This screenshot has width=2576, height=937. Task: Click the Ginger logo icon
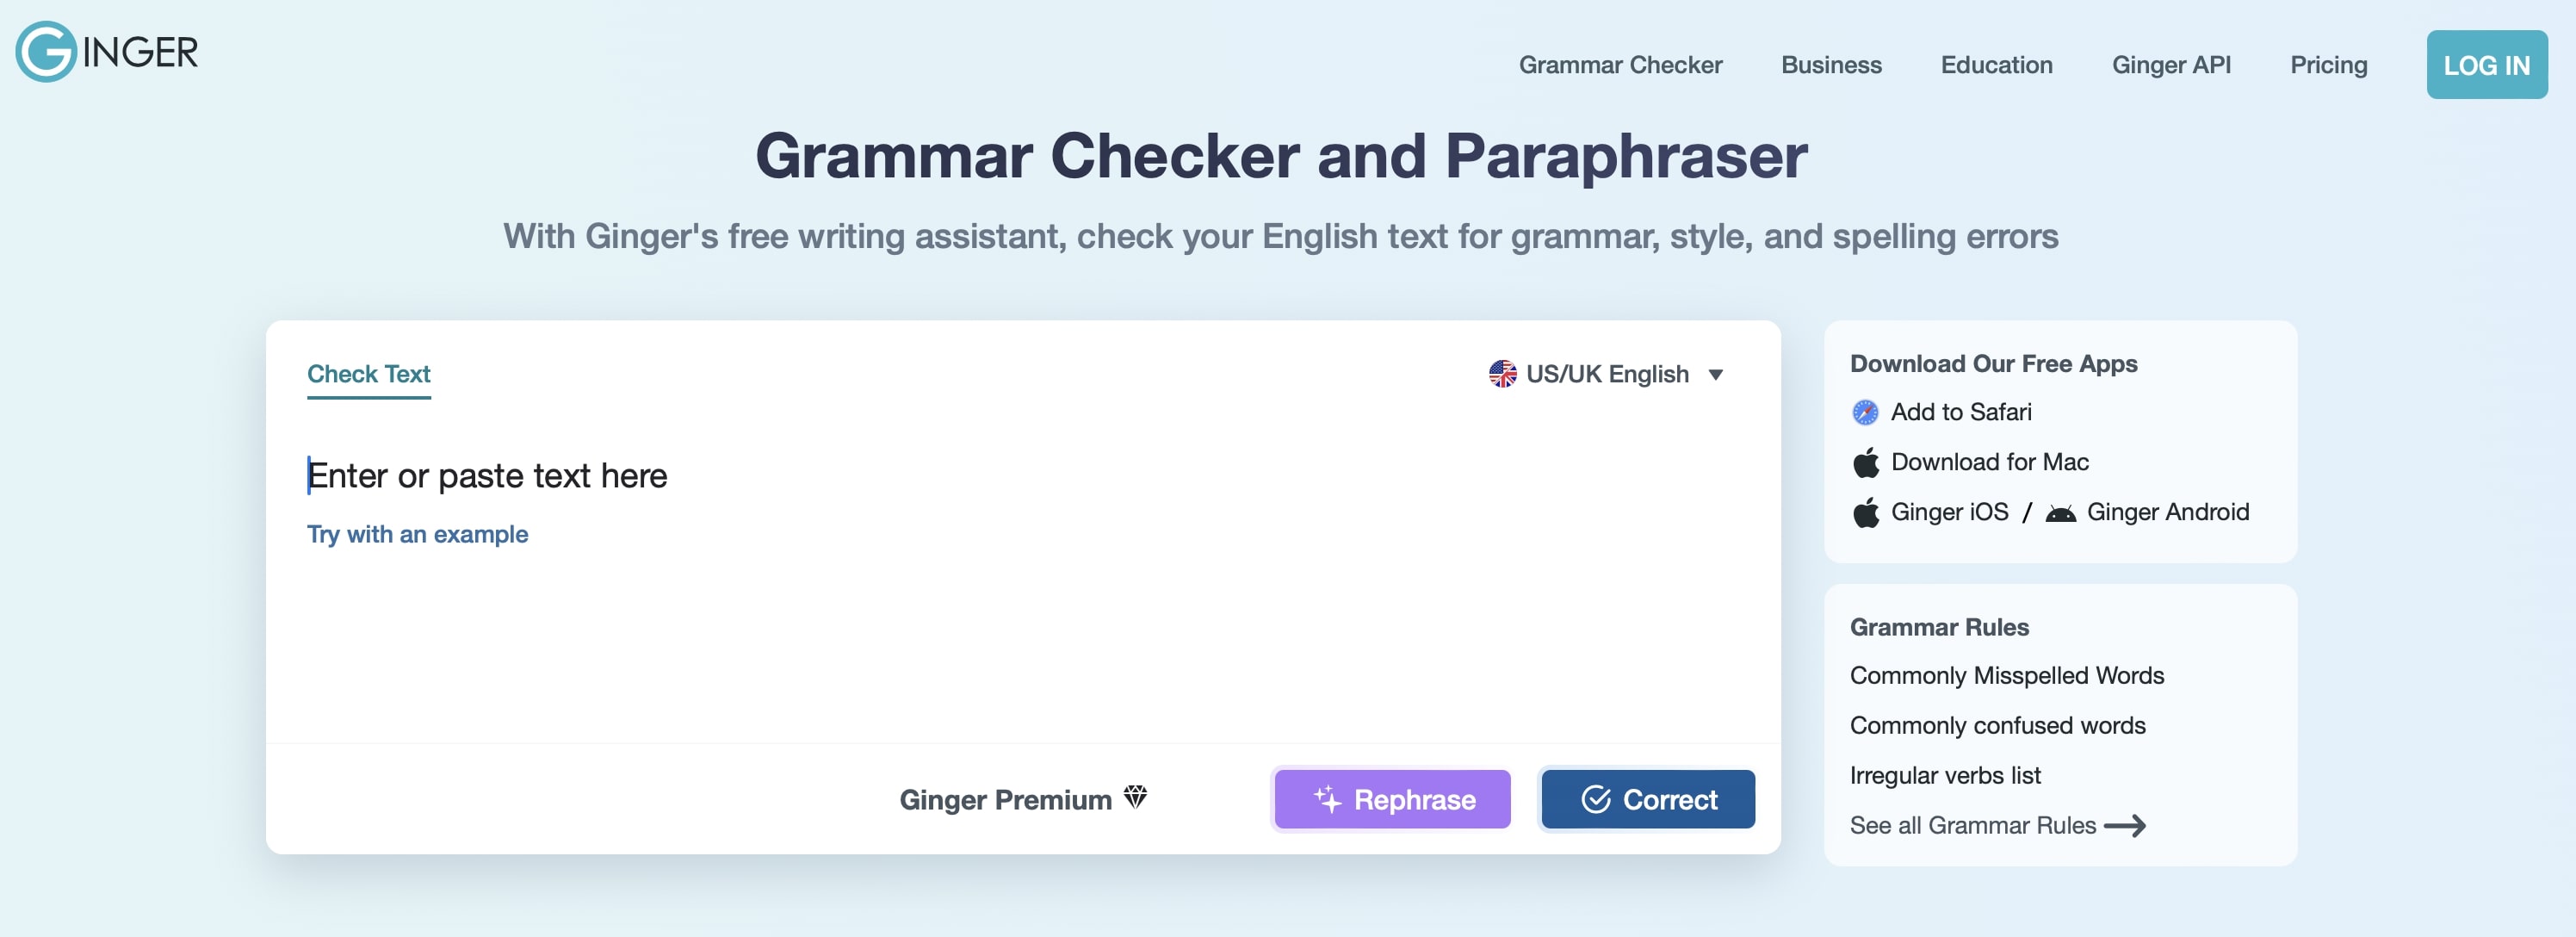tap(46, 52)
